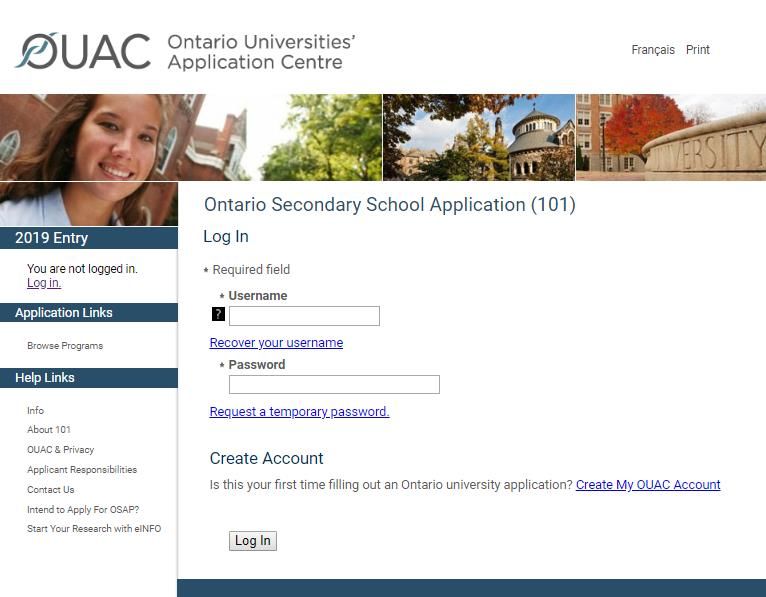The width and height of the screenshot is (766, 597).
Task: Open Recover your username link
Action: pyautogui.click(x=276, y=343)
